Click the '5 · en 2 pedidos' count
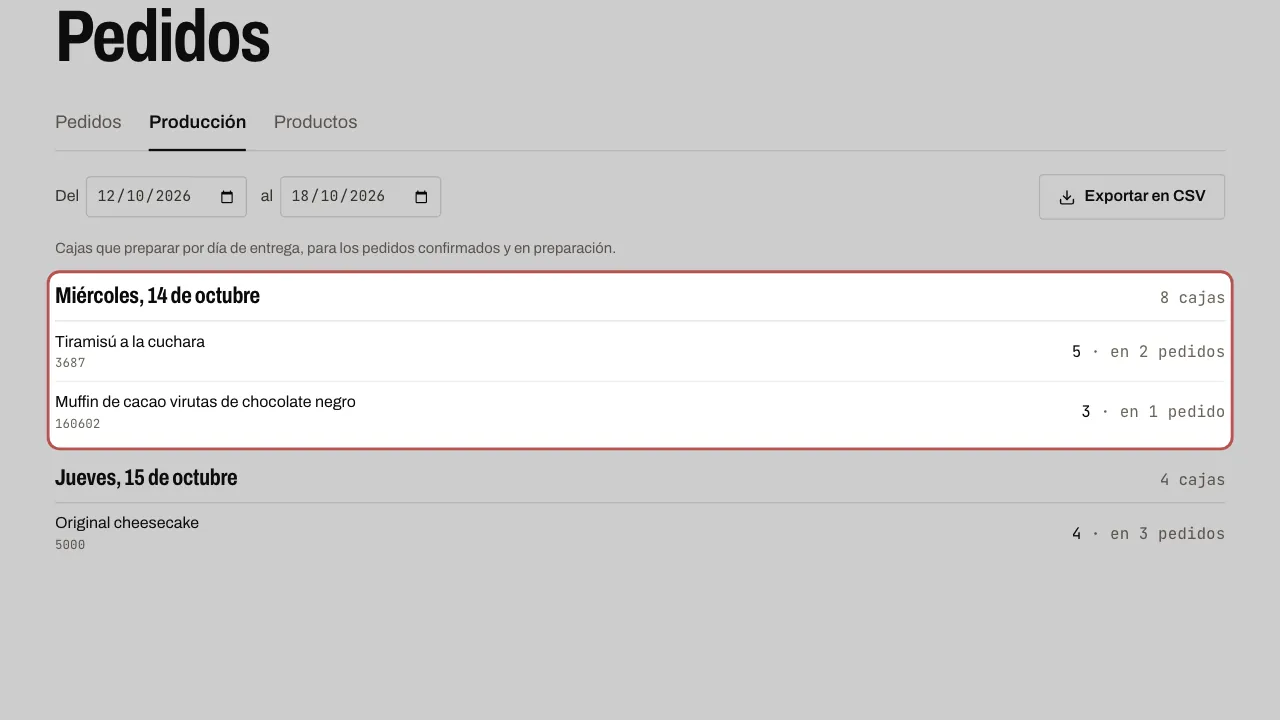Image resolution: width=1280 pixels, height=720 pixels. tap(1148, 352)
